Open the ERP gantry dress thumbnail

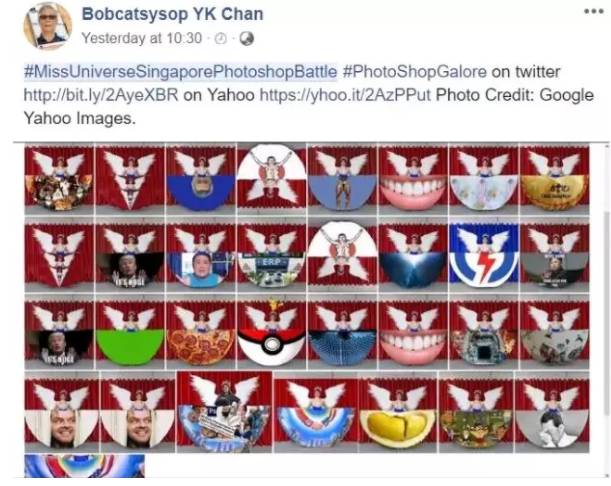tap(272, 257)
